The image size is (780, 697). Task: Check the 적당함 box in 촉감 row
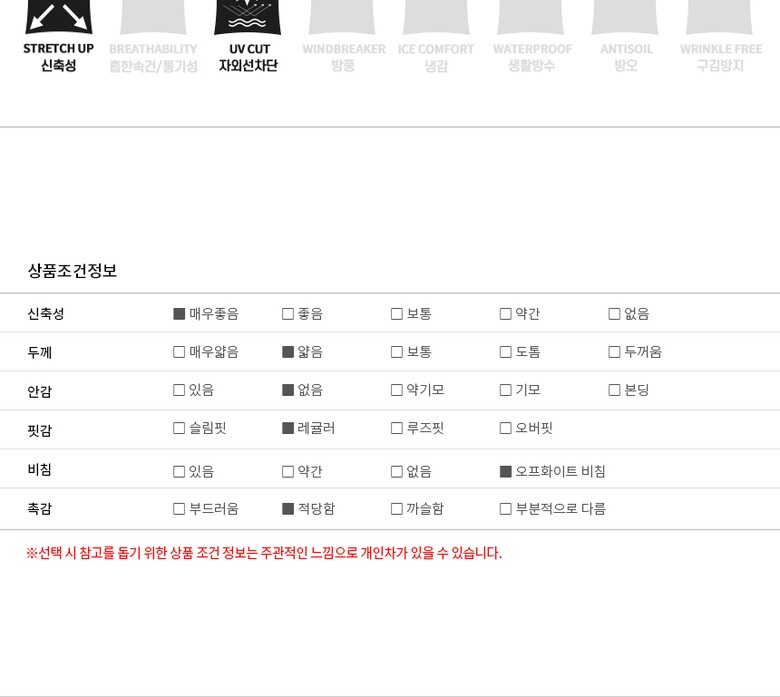288,509
